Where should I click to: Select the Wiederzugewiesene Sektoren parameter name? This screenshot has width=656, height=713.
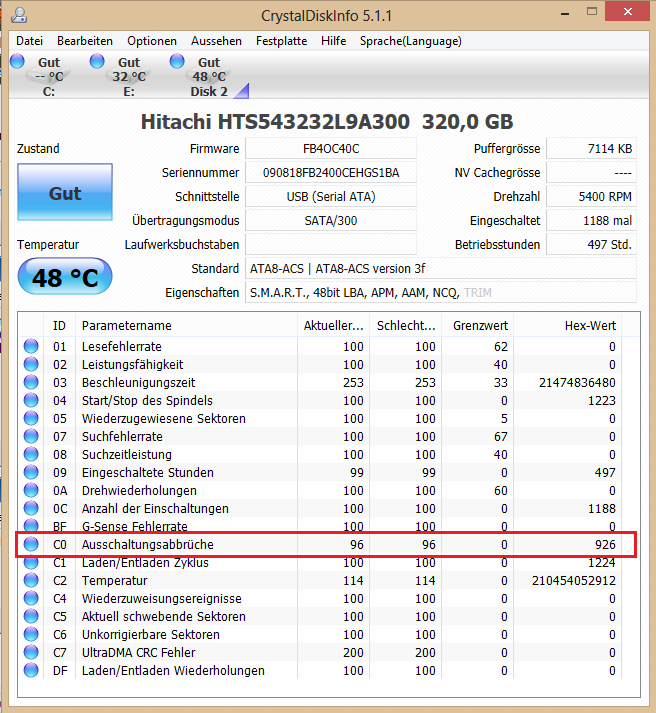coord(164,418)
